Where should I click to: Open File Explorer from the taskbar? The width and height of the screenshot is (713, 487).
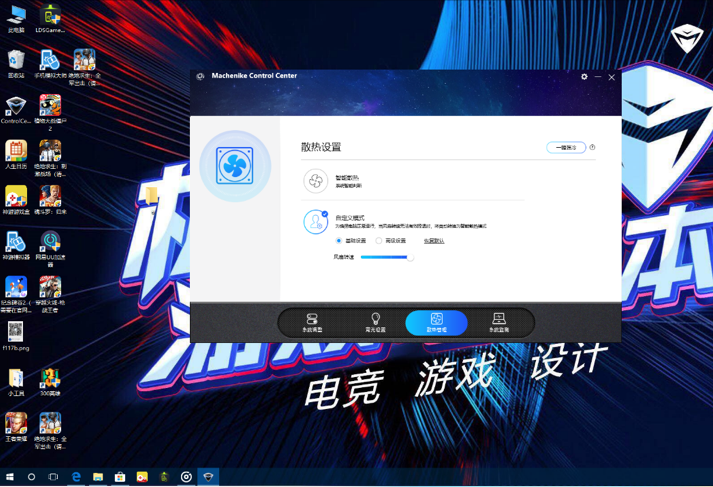pos(98,477)
